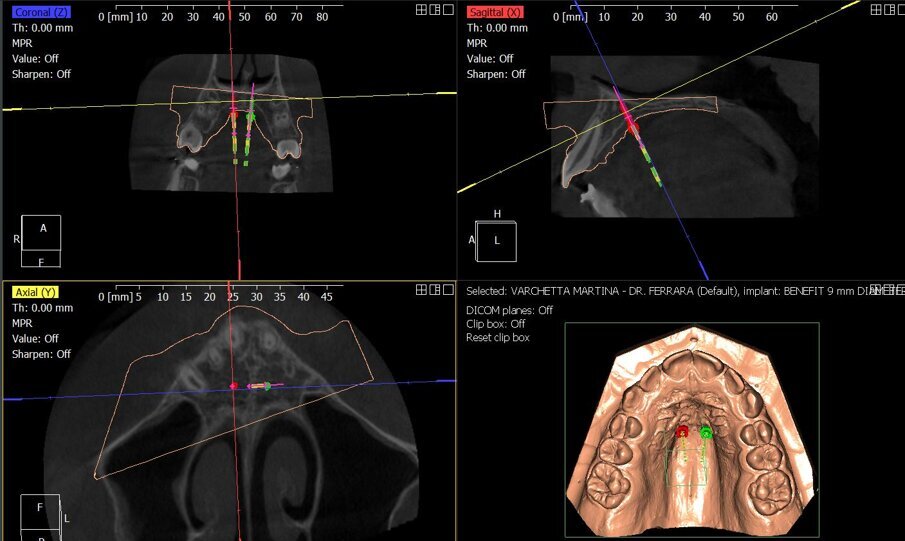Click the Coronal (Z) view label
The image size is (905, 541).
coord(40,12)
